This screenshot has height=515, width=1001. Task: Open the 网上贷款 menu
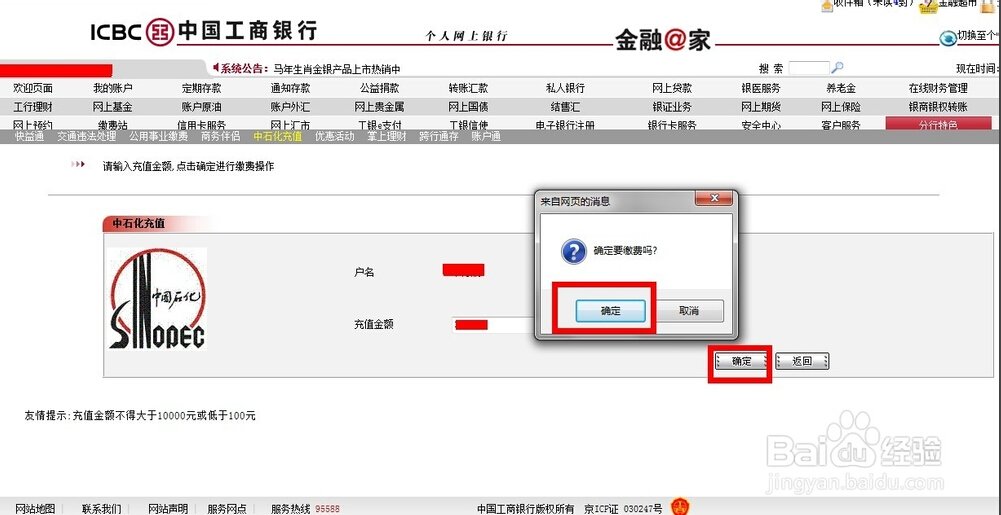(x=672, y=88)
